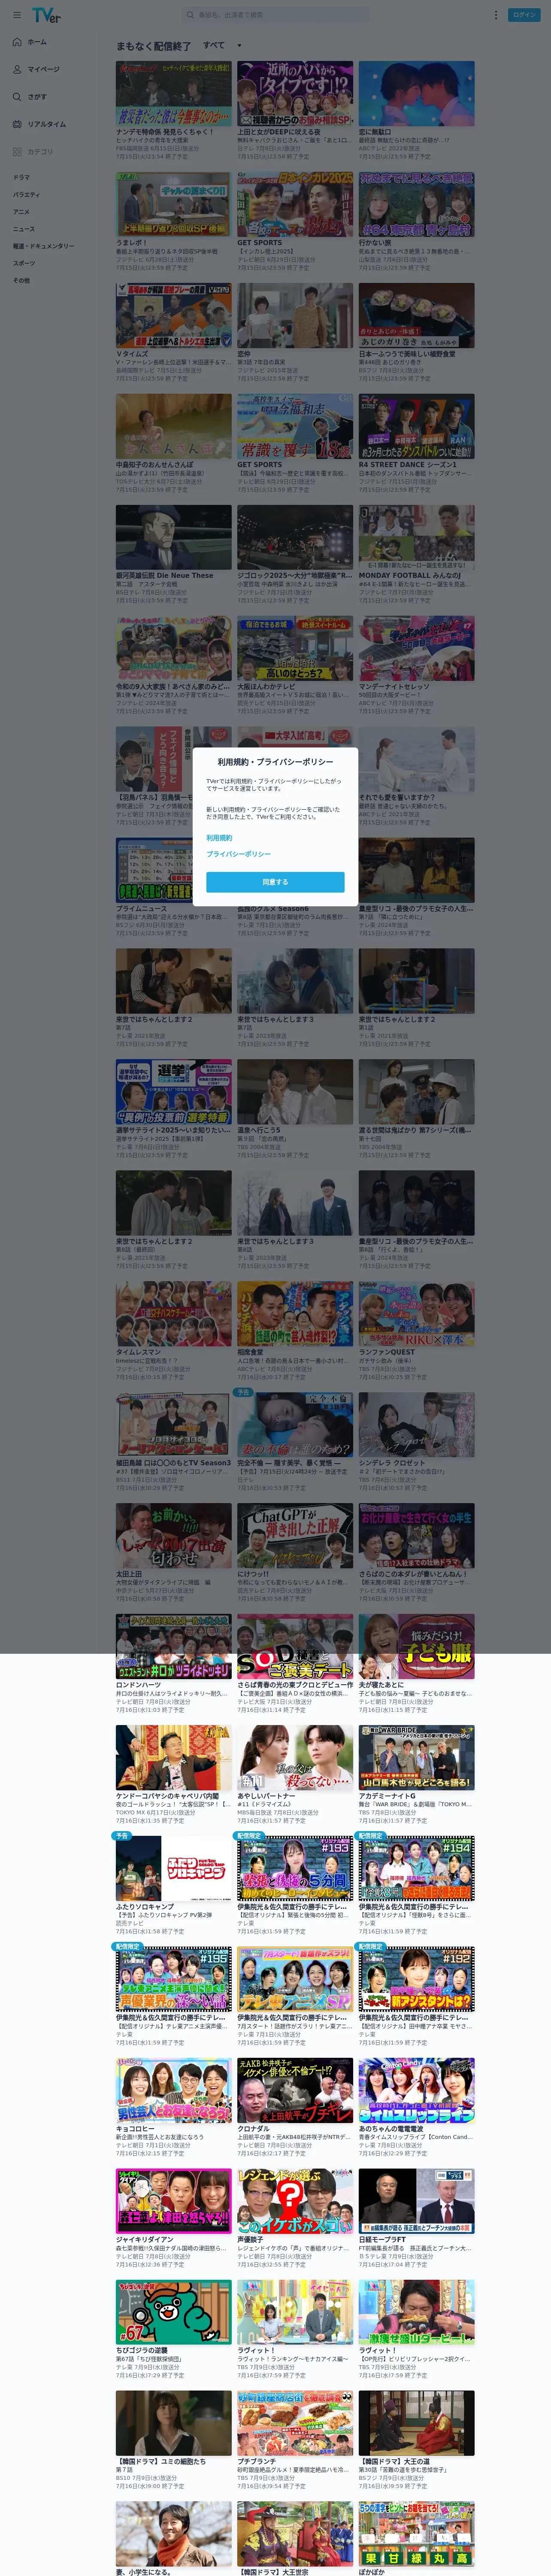Click the ちびゴジラの逆襲 title text
The width and height of the screenshot is (551, 2576).
click(141, 2350)
